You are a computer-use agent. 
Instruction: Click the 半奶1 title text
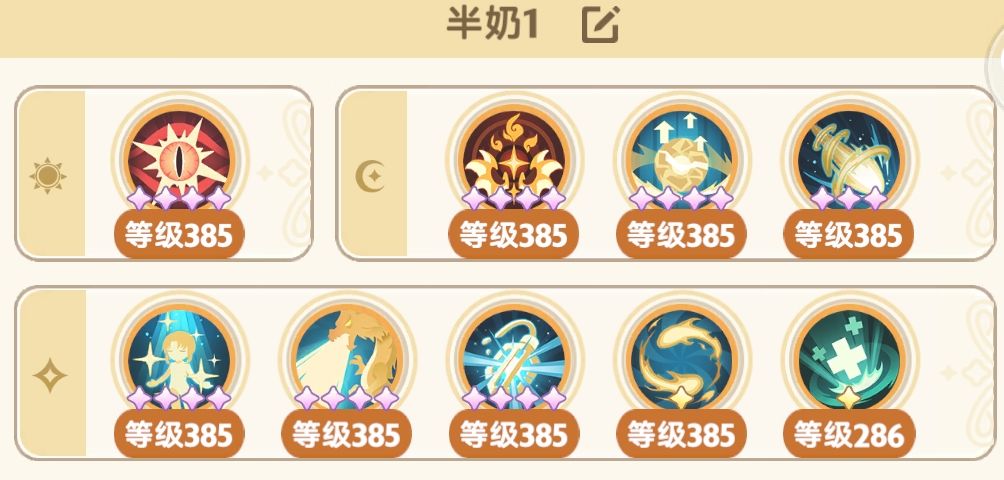[492, 24]
